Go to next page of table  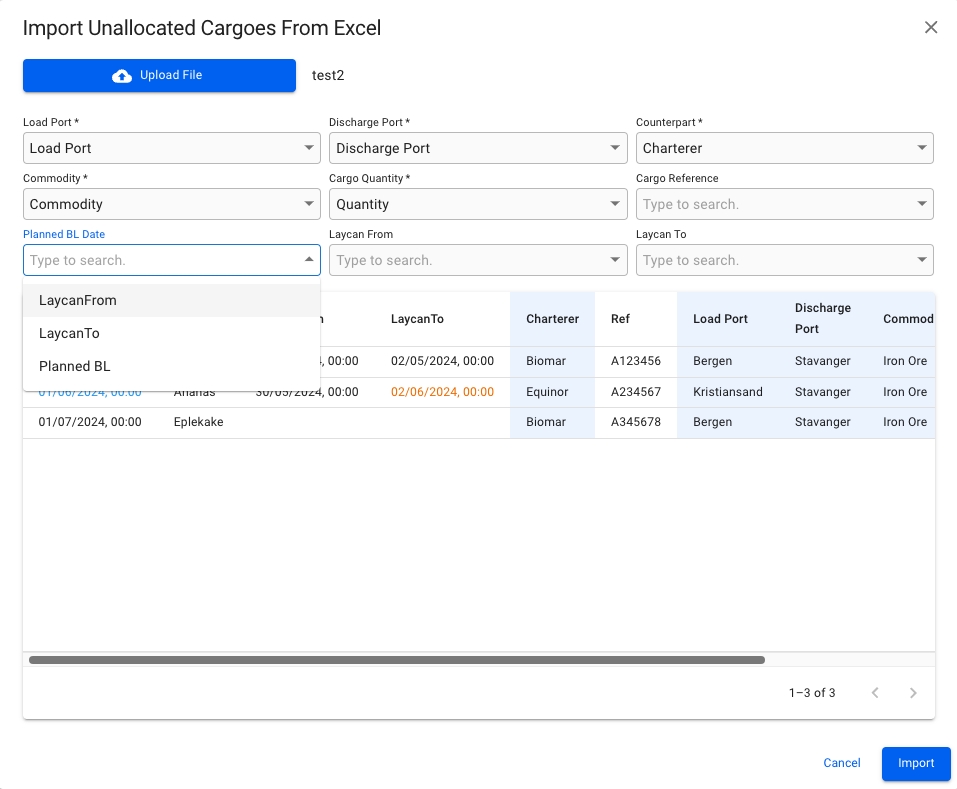[912, 693]
